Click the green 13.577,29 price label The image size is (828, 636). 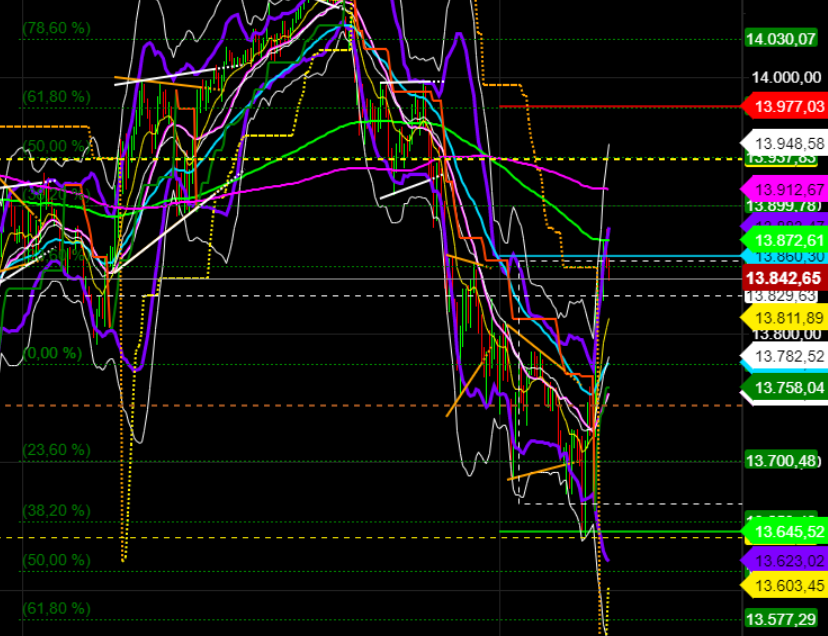pos(781,619)
